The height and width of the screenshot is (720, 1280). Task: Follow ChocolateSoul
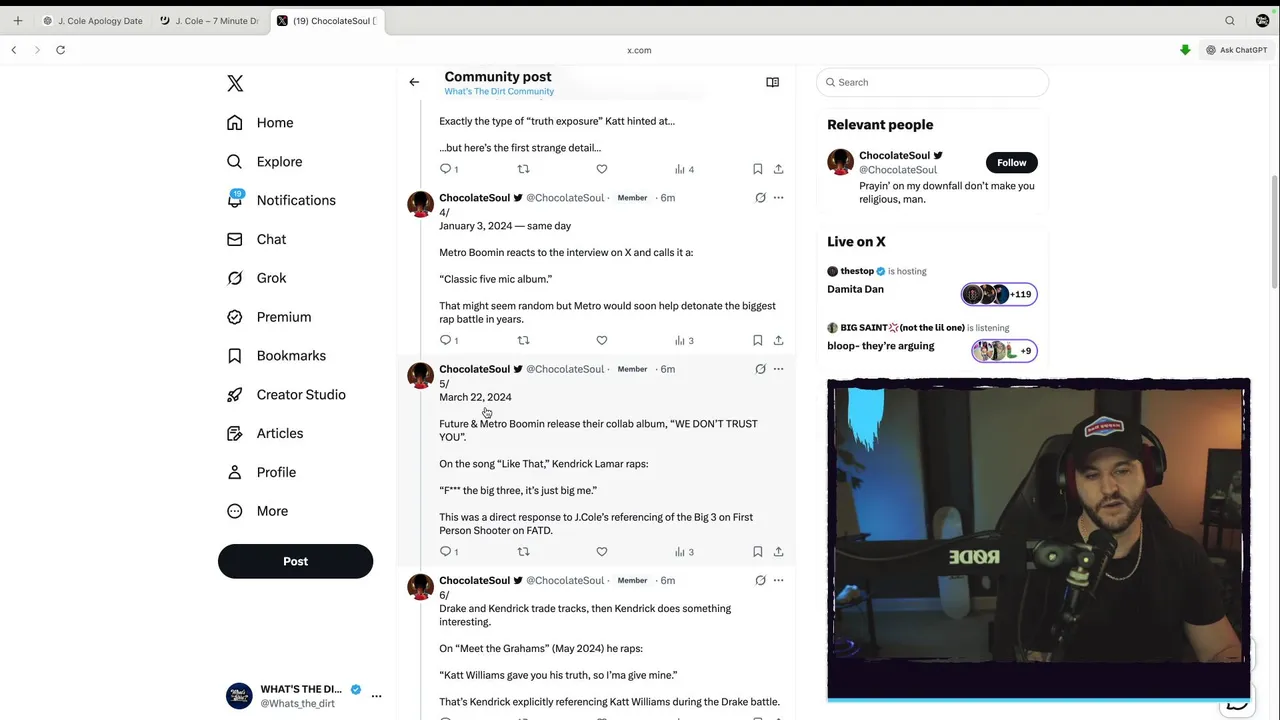click(1011, 162)
